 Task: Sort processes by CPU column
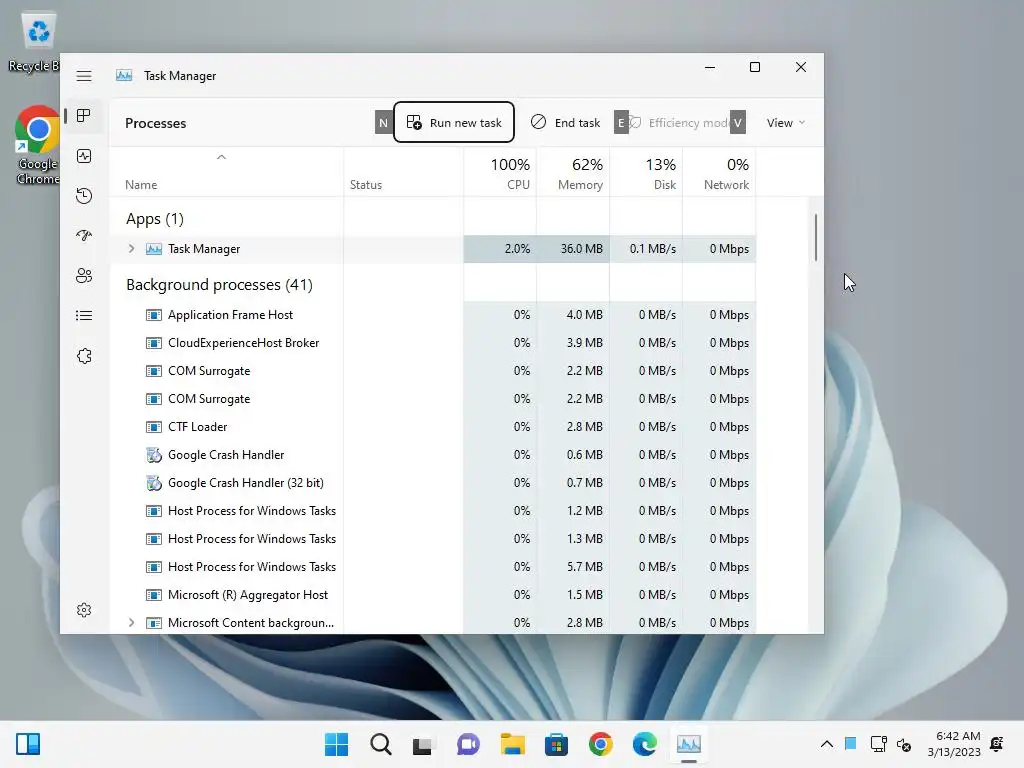tap(501, 174)
